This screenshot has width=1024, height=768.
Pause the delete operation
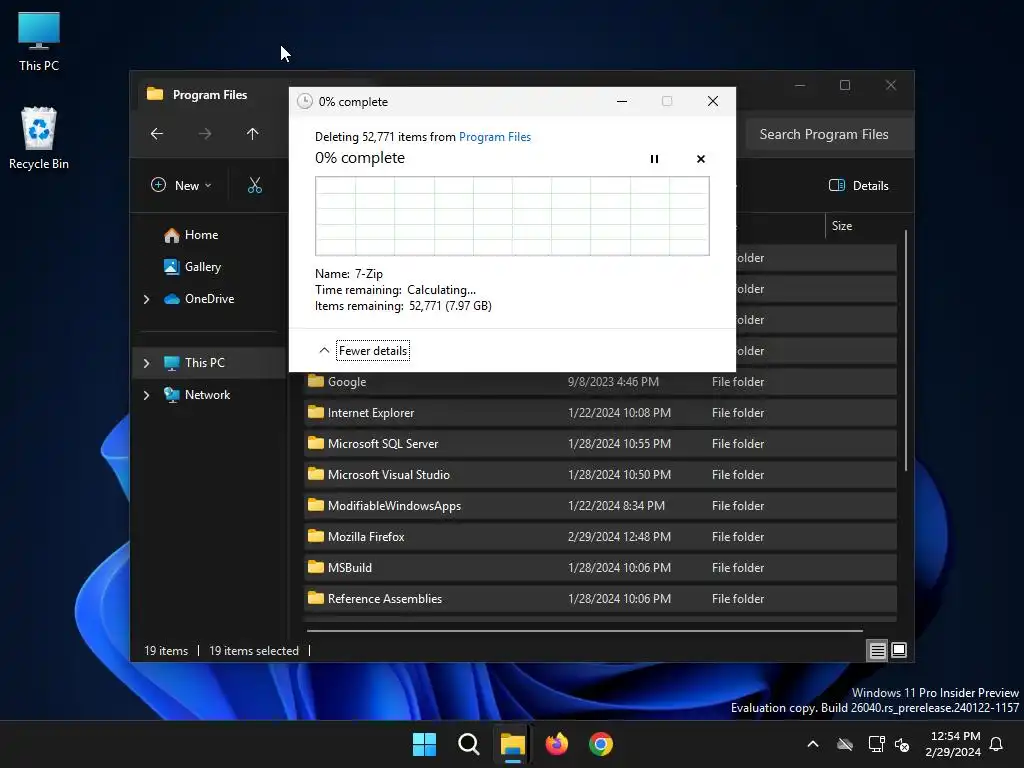(654, 159)
